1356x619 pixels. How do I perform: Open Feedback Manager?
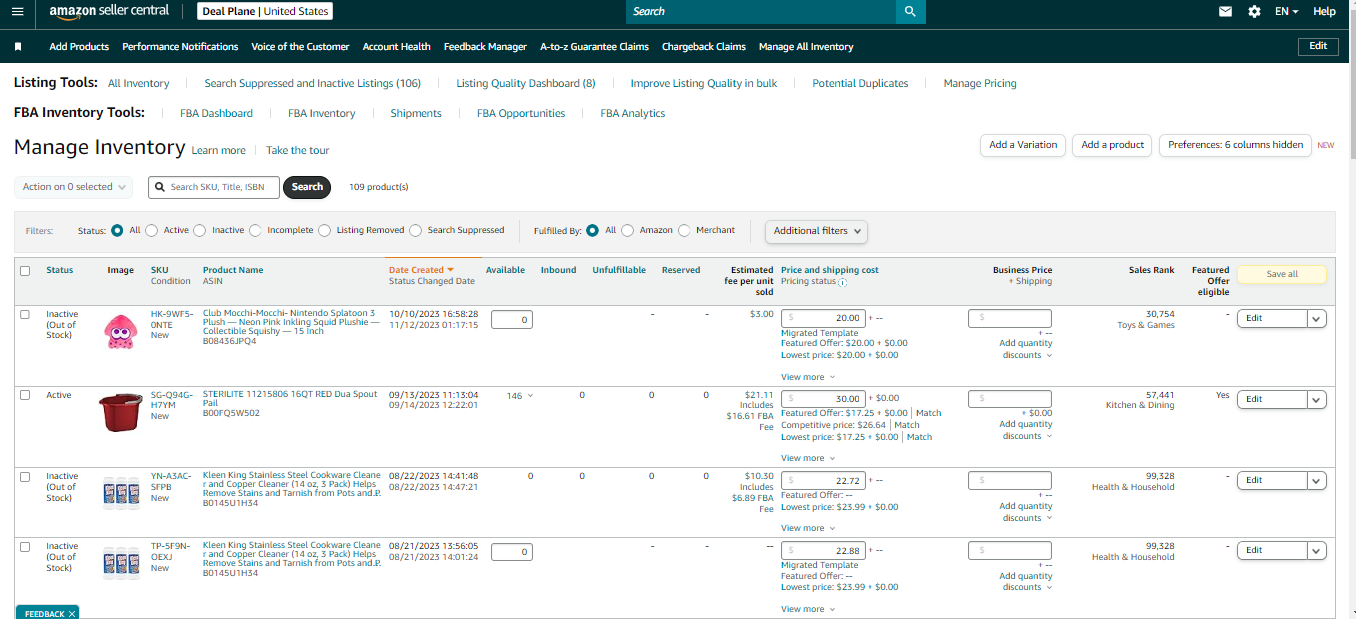pyautogui.click(x=485, y=47)
